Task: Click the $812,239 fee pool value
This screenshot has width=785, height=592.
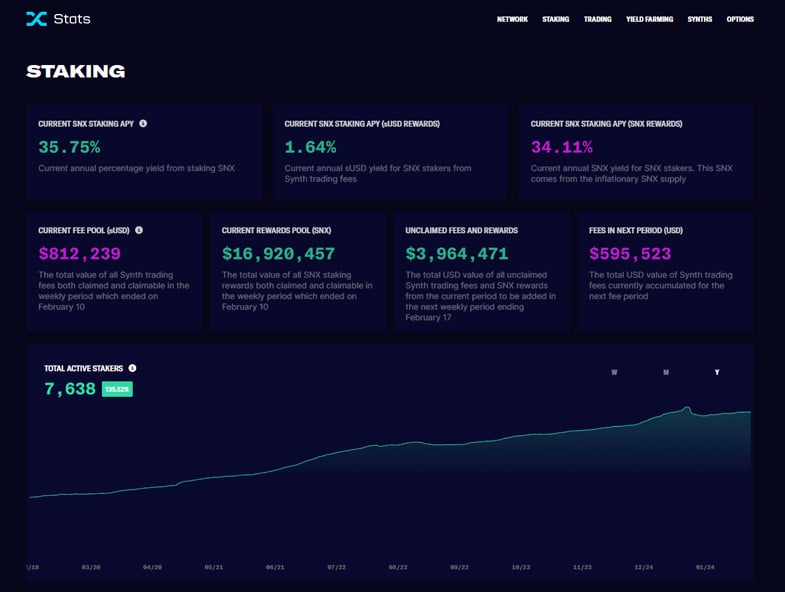Action: tap(80, 254)
